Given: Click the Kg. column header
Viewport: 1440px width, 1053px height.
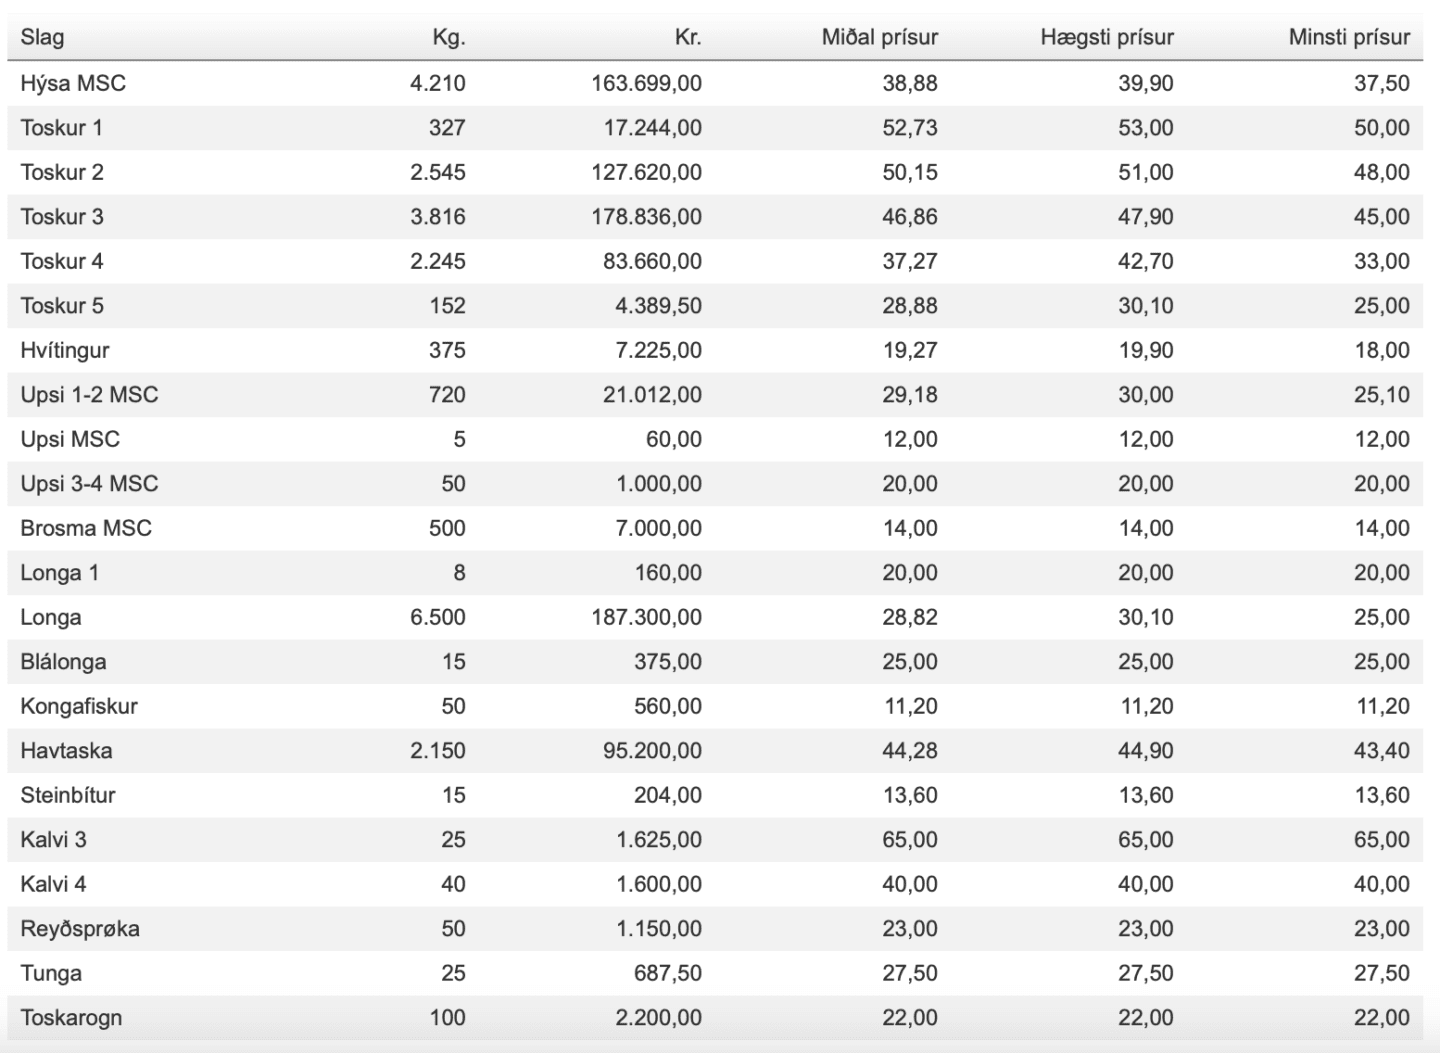Looking at the screenshot, I should point(448,38).
